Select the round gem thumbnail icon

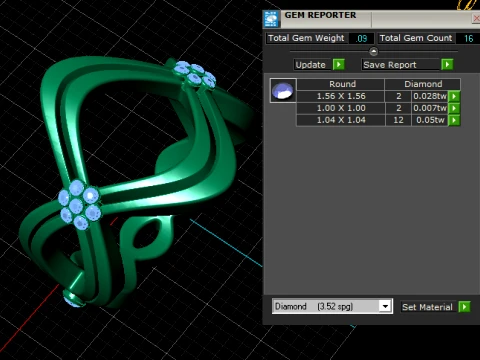283,91
